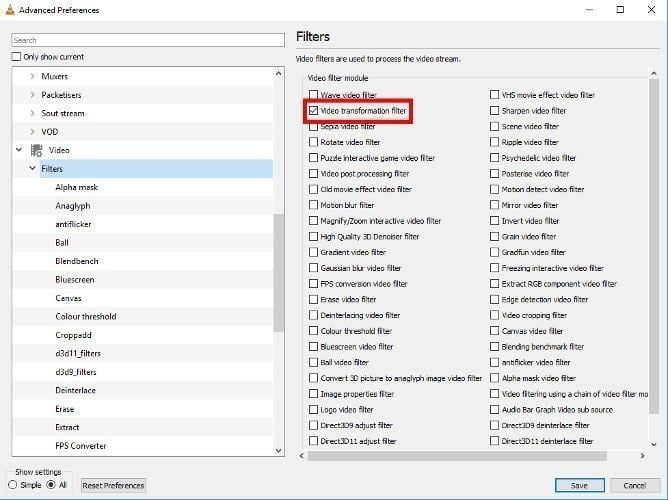Enable the Edge detection video filter
This screenshot has height=500, width=668.
point(494,299)
